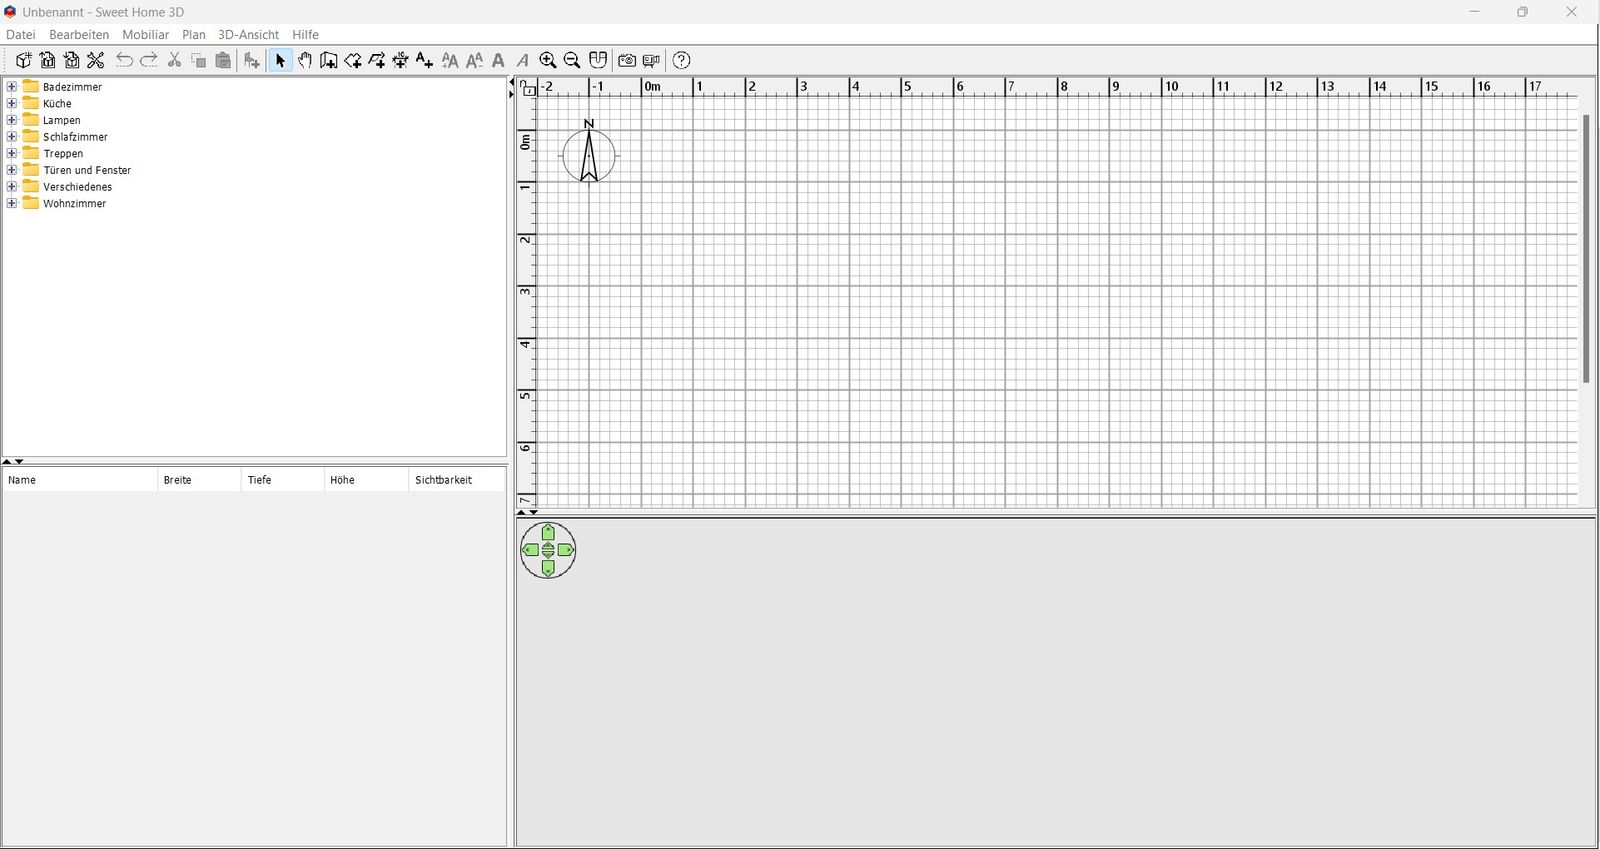Select the Create rooms tool
The height and width of the screenshot is (849, 1600).
click(x=353, y=60)
